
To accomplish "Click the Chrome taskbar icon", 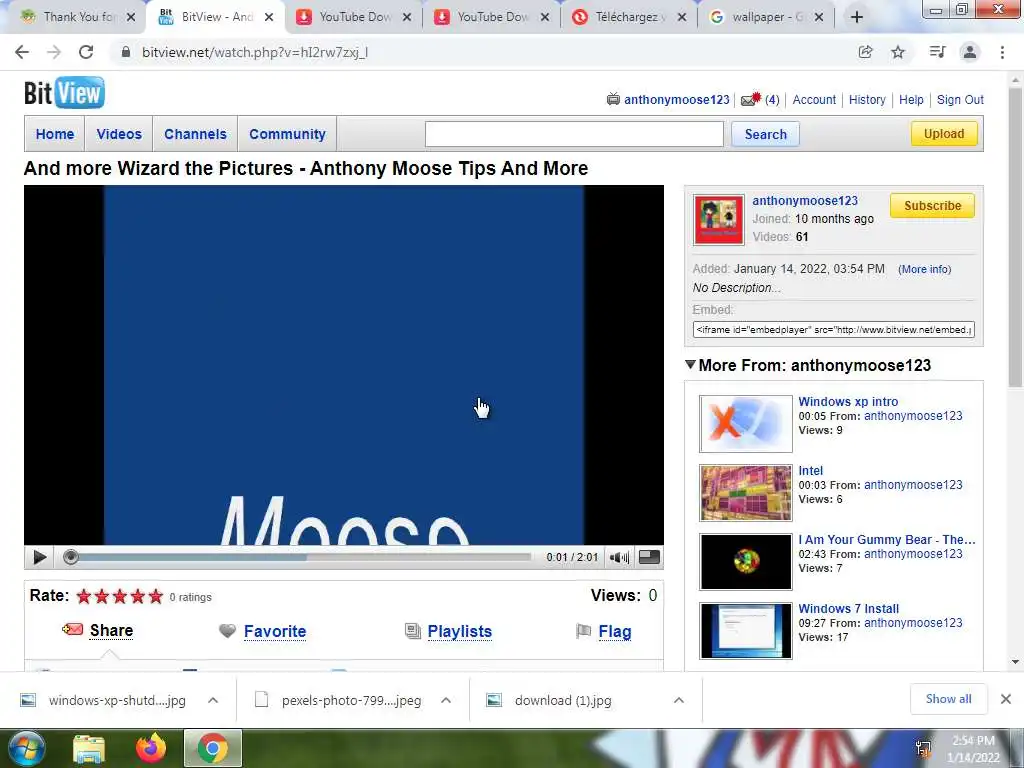I will [x=213, y=748].
